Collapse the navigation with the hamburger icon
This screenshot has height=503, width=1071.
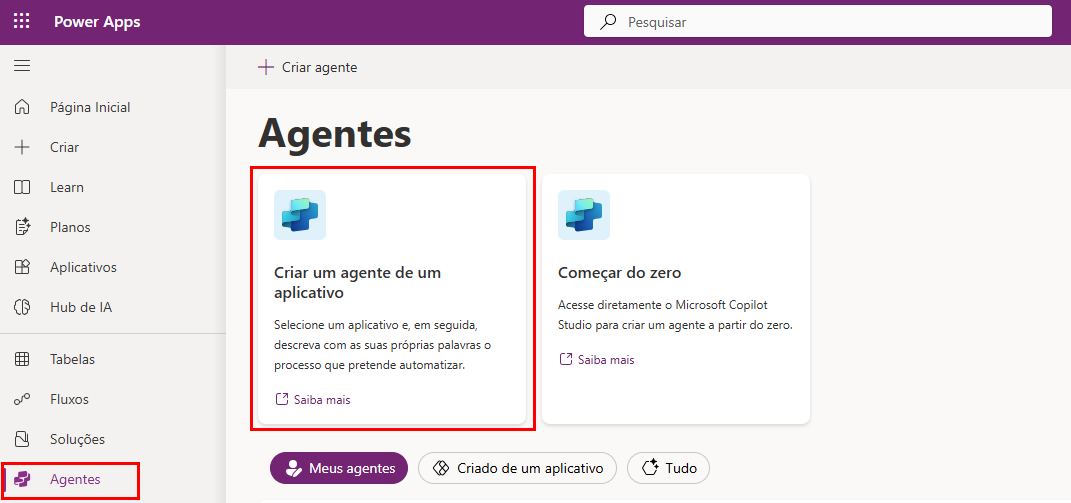22,66
